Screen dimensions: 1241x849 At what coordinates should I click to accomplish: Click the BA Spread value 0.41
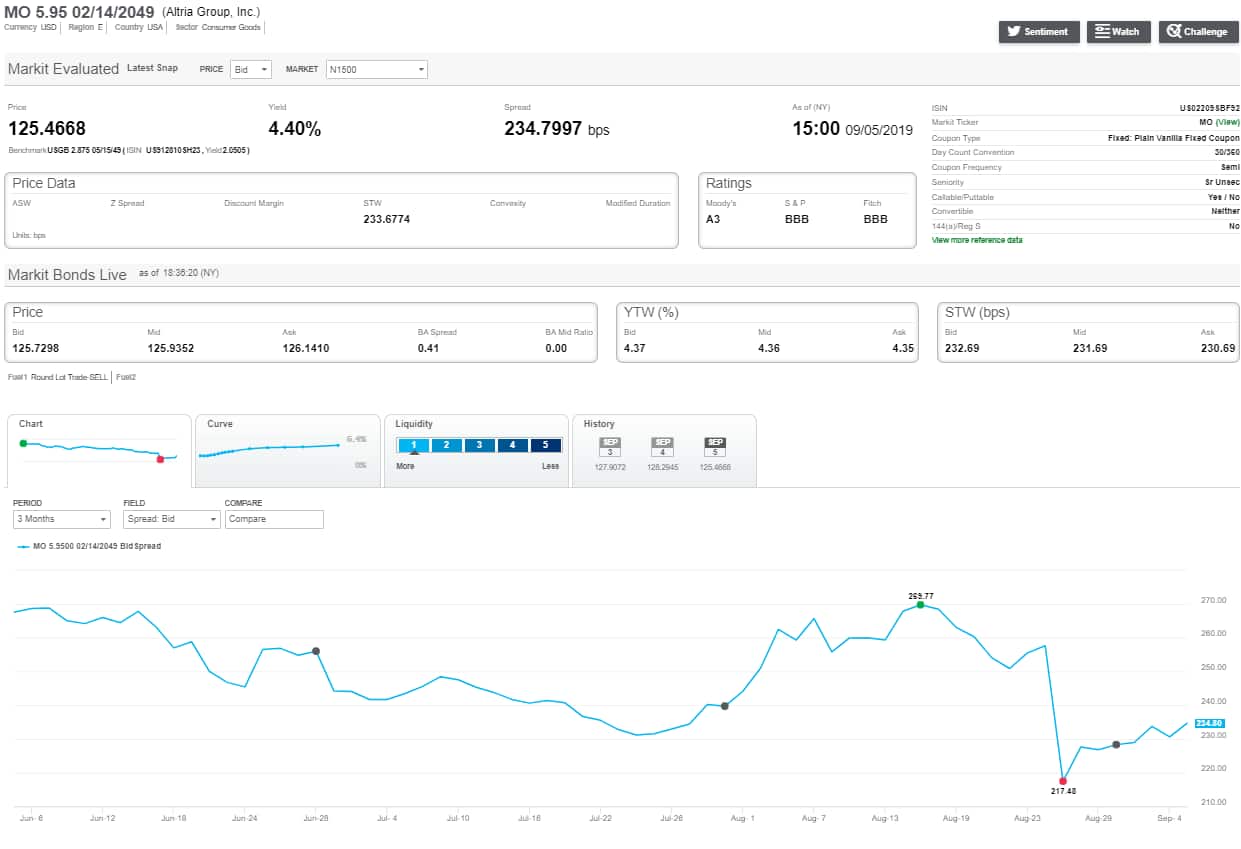coord(428,348)
